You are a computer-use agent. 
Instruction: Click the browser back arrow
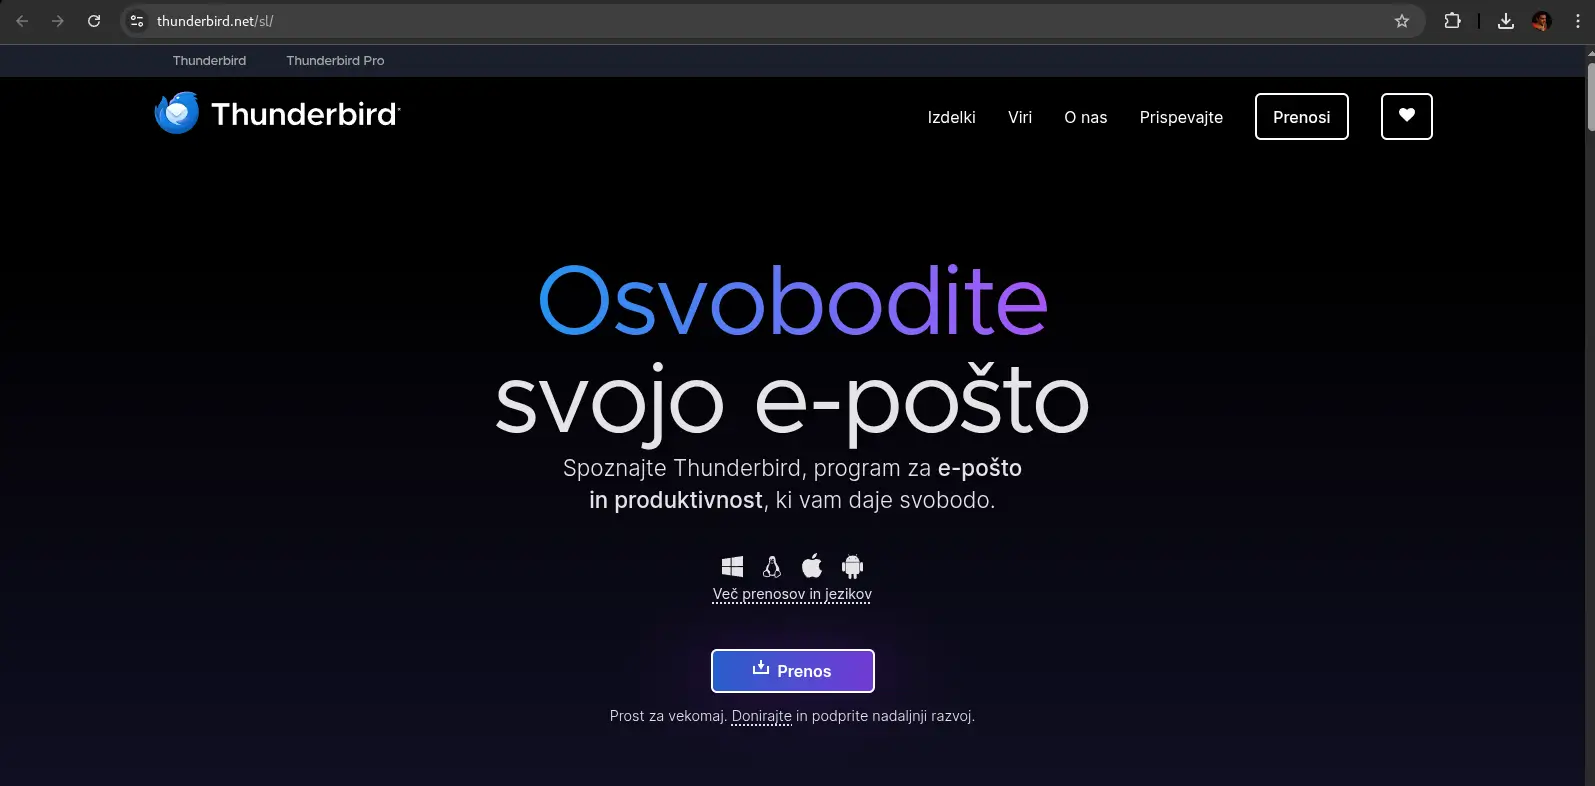pyautogui.click(x=22, y=21)
